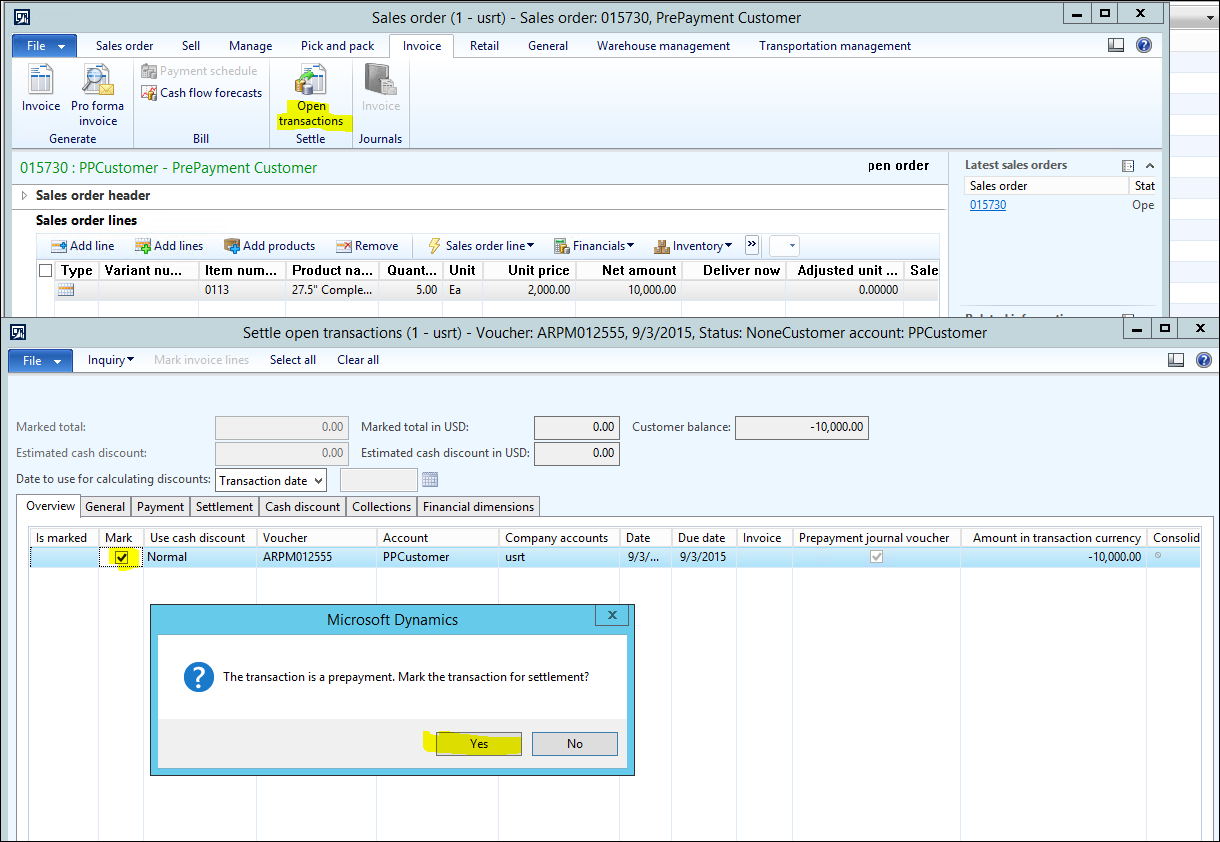The height and width of the screenshot is (842, 1220).
Task: Toggle the sales order lines select-all checkbox
Action: [x=45, y=270]
